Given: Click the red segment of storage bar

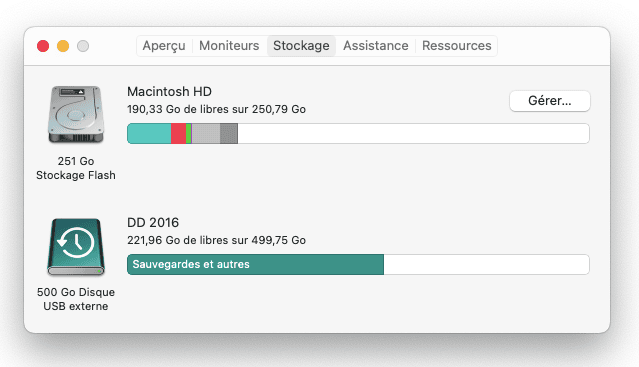Looking at the screenshot, I should point(178,134).
